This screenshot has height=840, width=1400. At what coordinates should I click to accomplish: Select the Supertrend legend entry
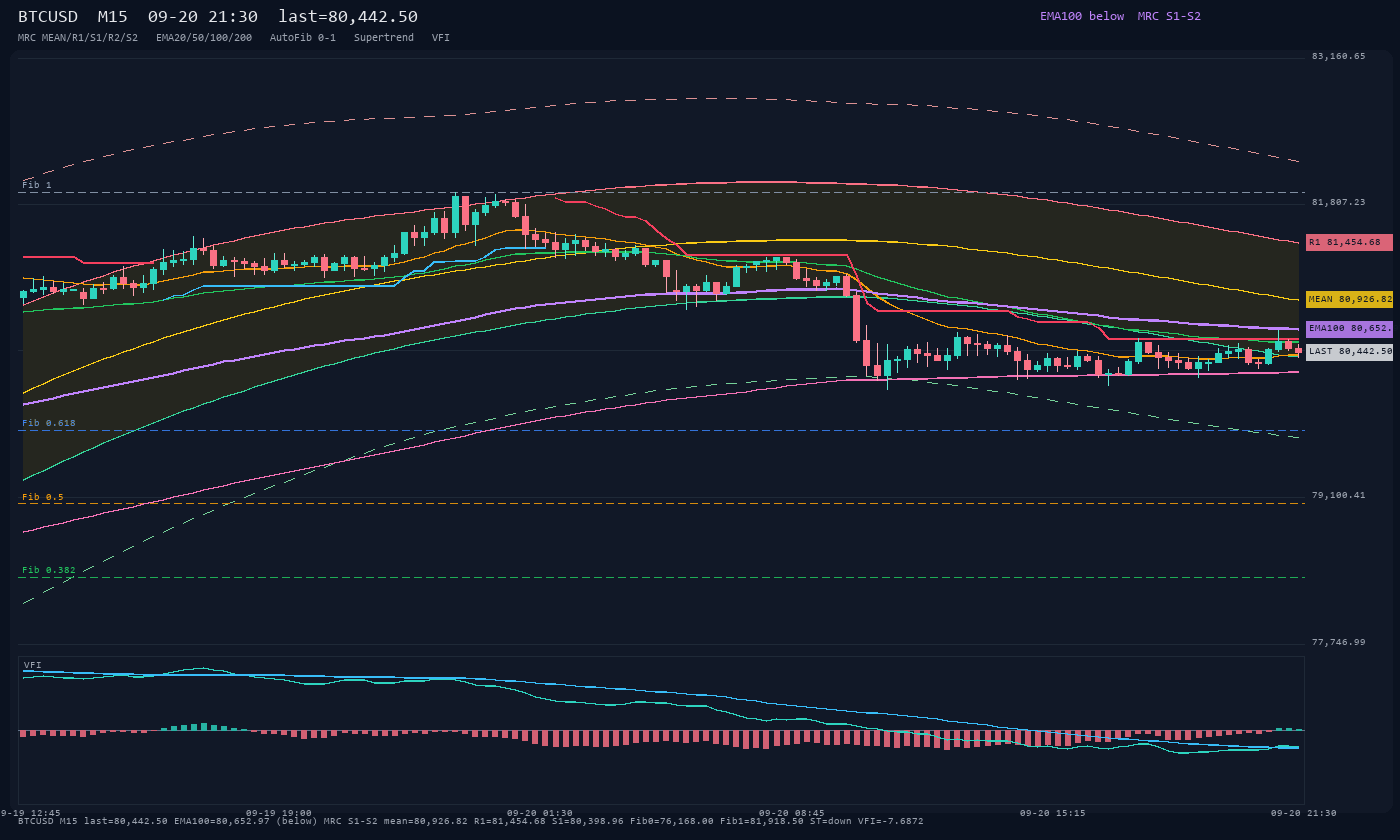pos(384,37)
